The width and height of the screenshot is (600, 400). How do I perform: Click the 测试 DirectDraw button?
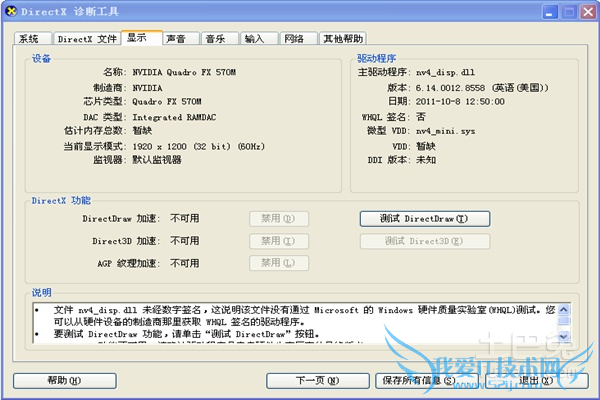[x=425, y=219]
